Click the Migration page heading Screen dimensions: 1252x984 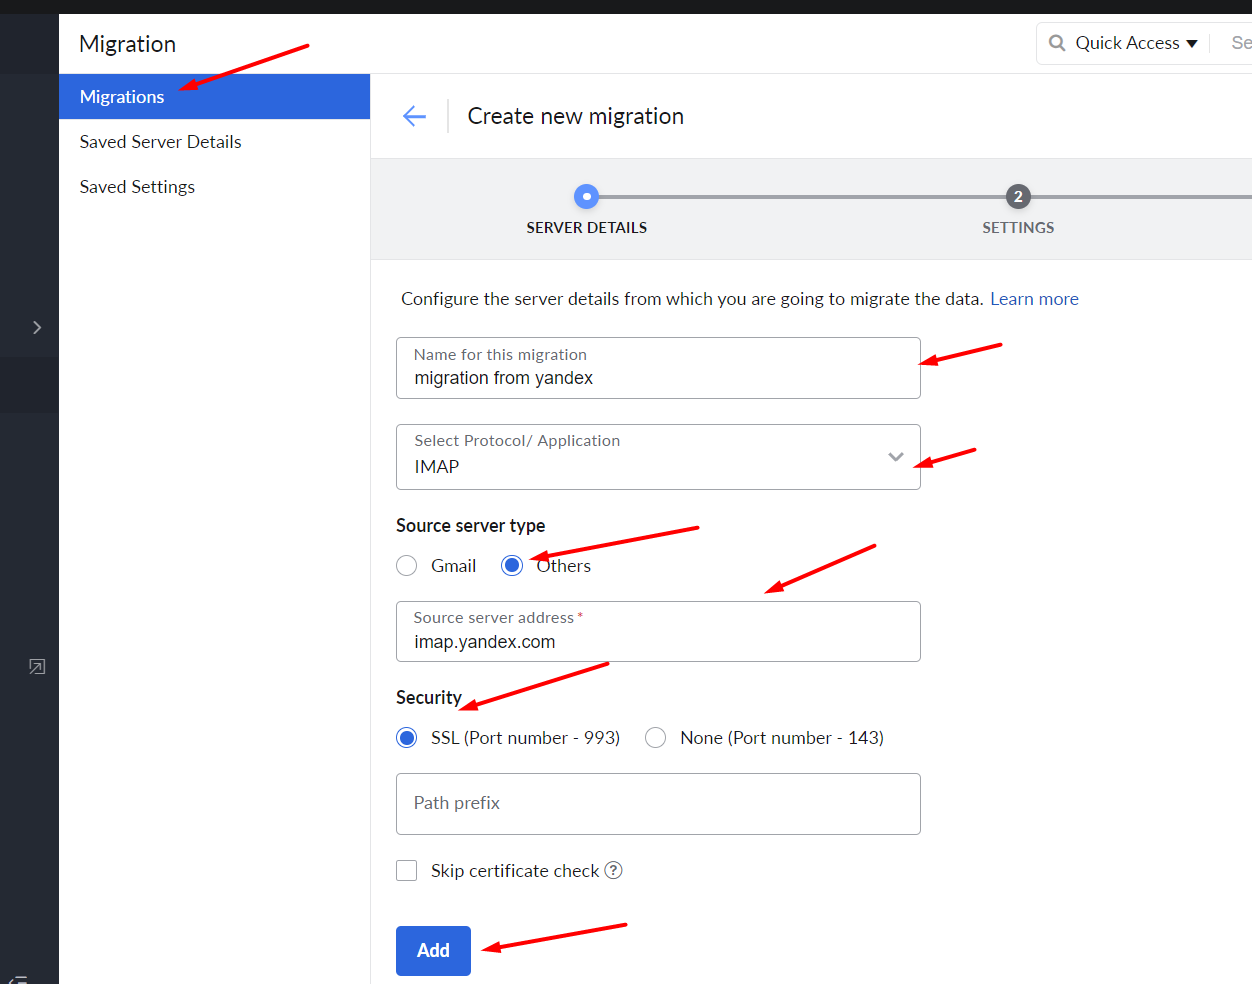point(128,44)
